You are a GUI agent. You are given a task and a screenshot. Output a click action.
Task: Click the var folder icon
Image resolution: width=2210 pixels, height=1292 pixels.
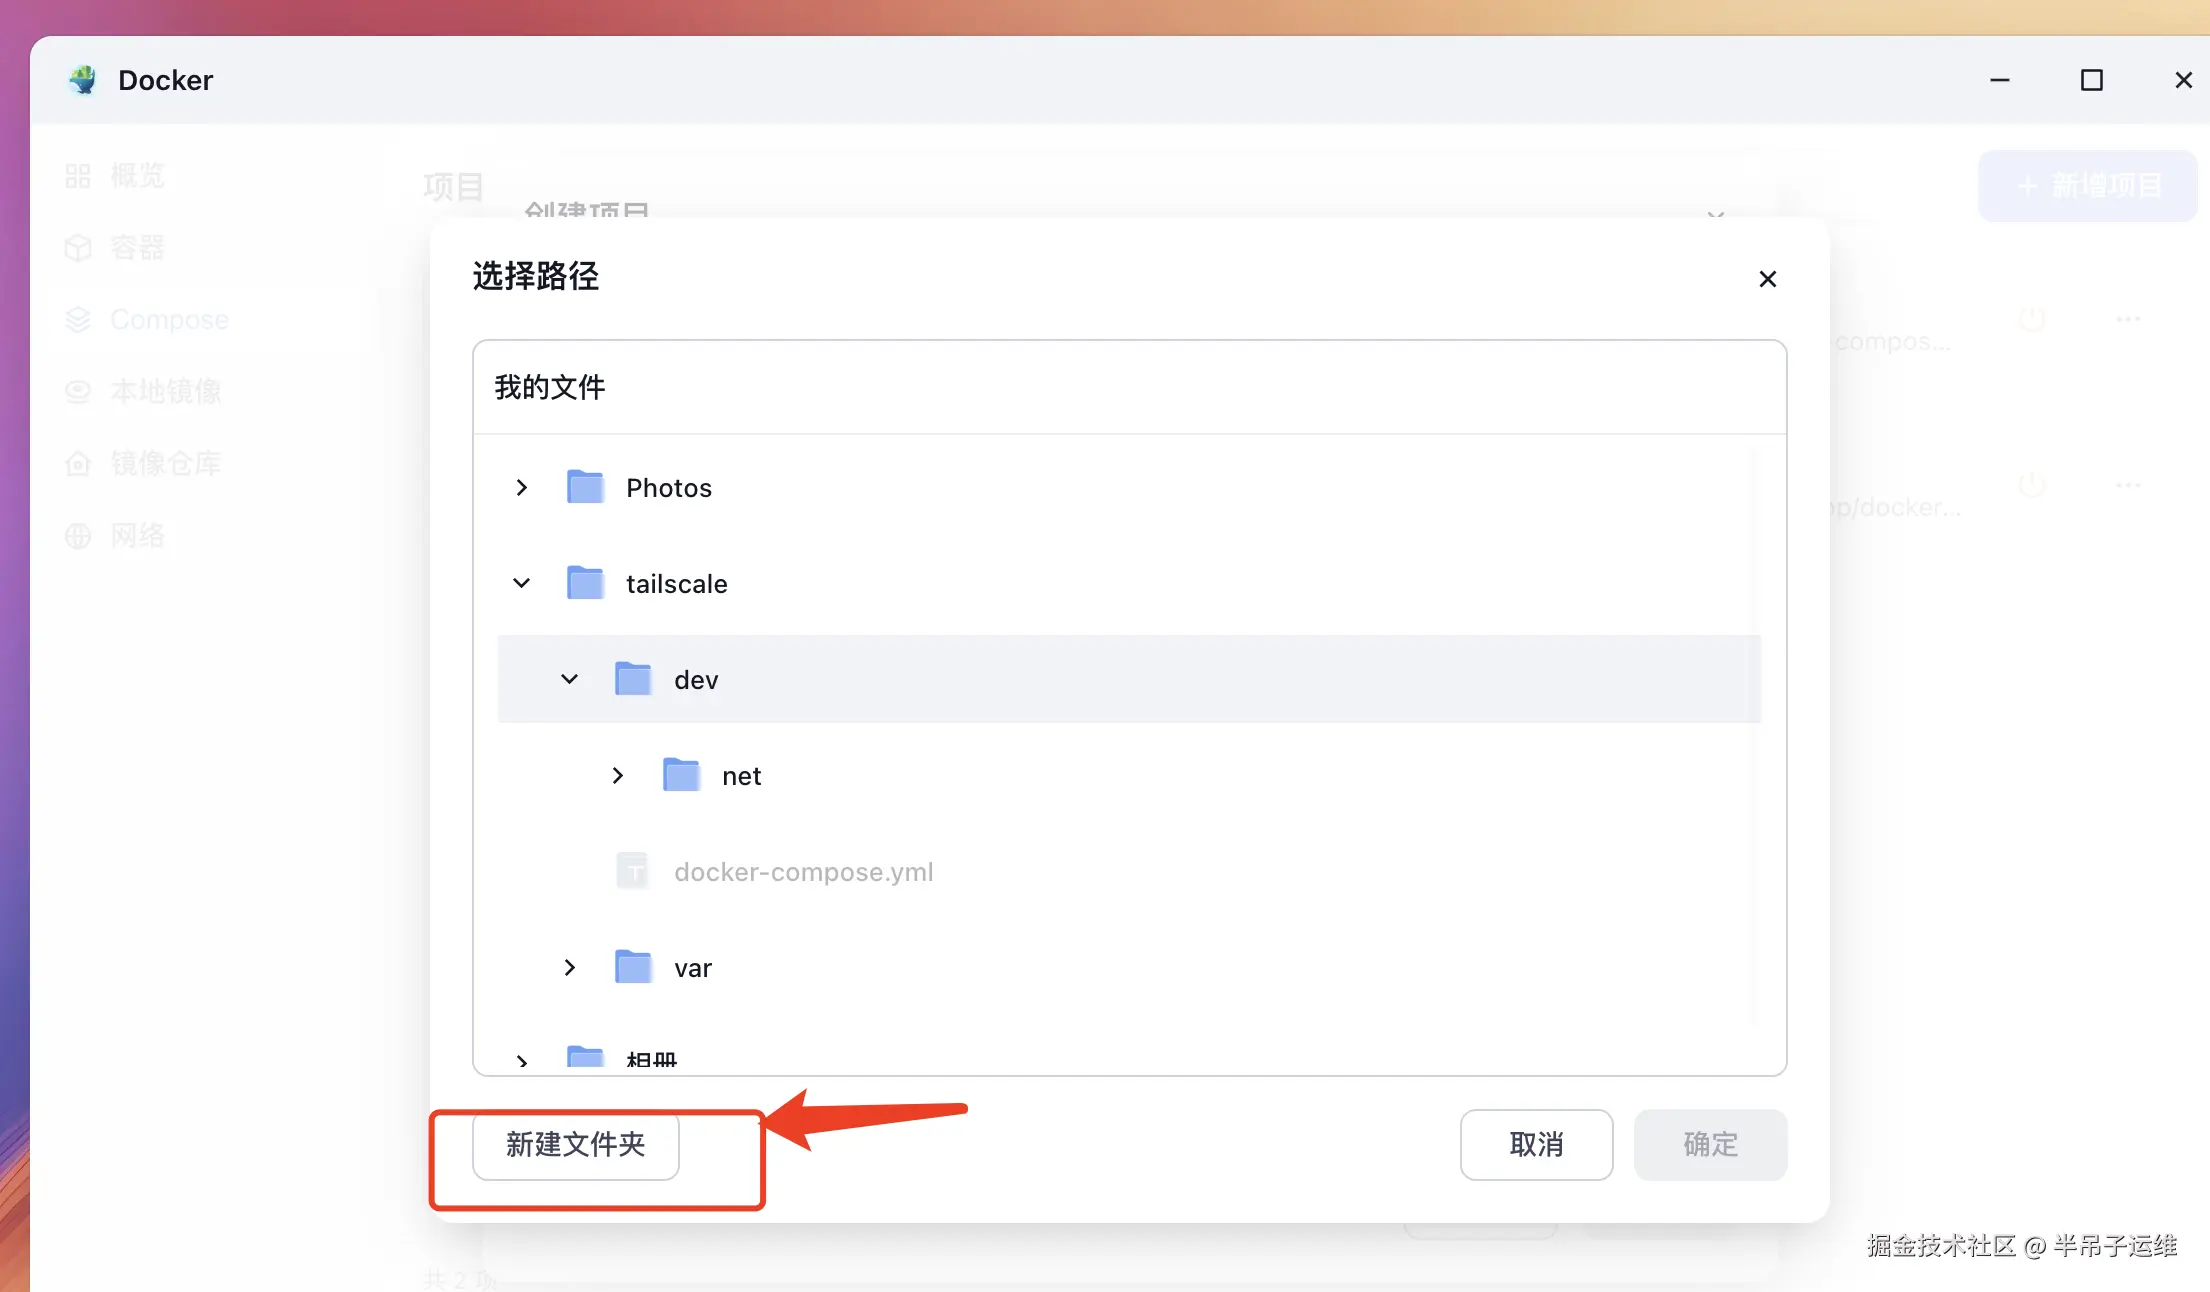(633, 967)
